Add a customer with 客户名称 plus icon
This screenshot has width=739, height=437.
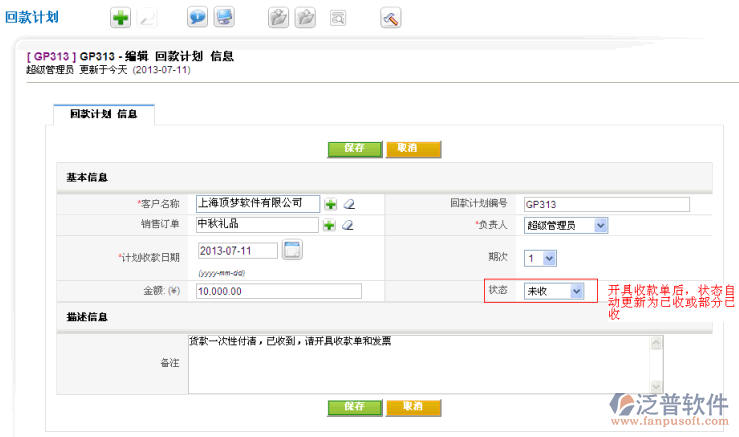coord(330,204)
